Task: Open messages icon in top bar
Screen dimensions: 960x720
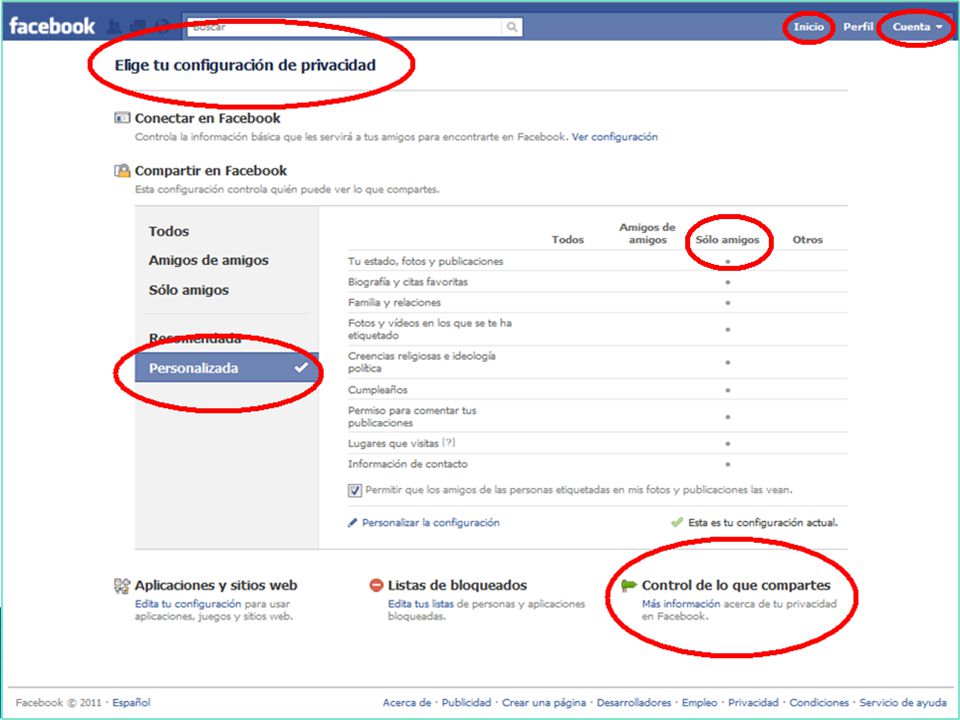Action: (138, 26)
